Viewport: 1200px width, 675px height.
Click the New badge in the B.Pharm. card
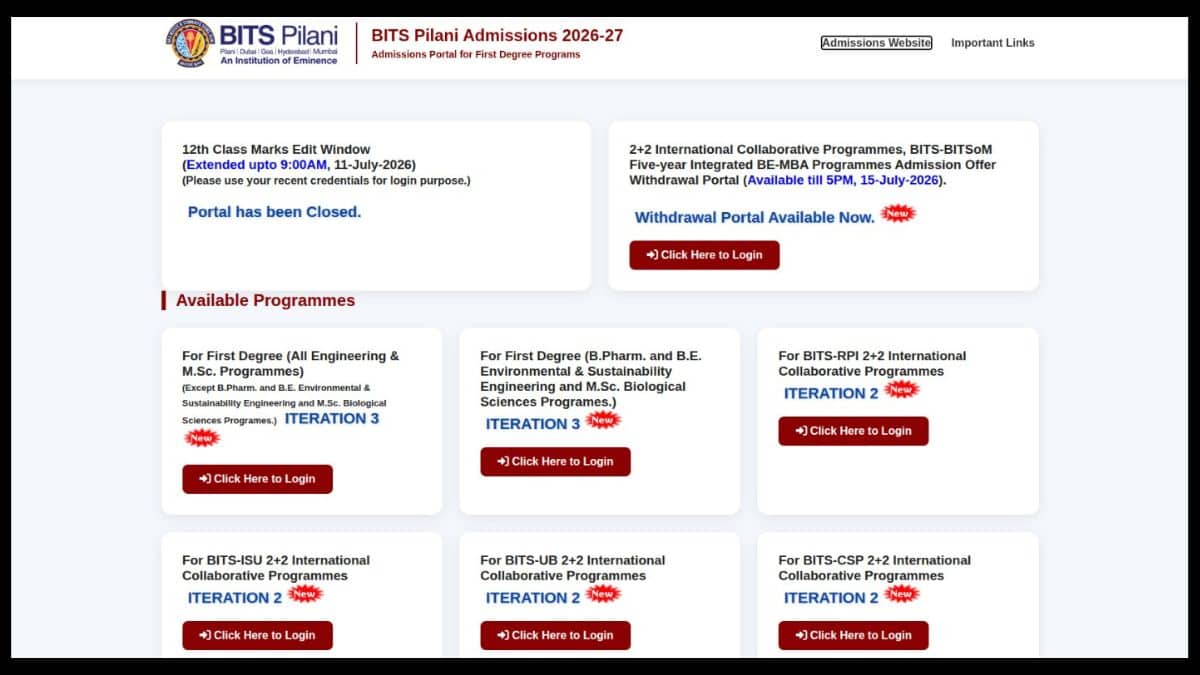(x=603, y=420)
